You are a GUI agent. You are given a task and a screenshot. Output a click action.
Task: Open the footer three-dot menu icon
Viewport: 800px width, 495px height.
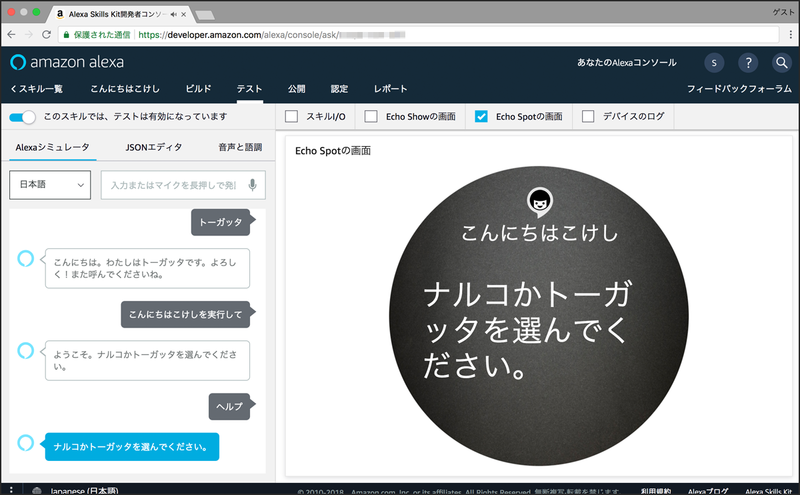(x=11, y=490)
